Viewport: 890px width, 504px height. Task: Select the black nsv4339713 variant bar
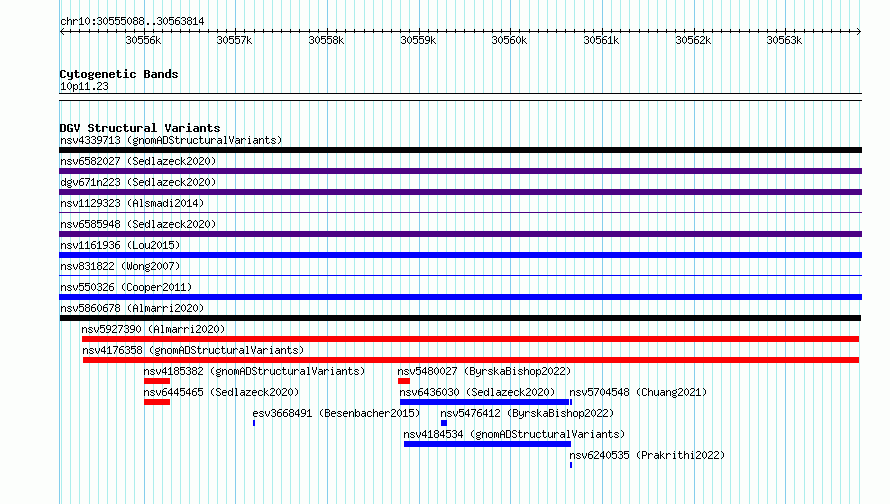click(x=460, y=150)
